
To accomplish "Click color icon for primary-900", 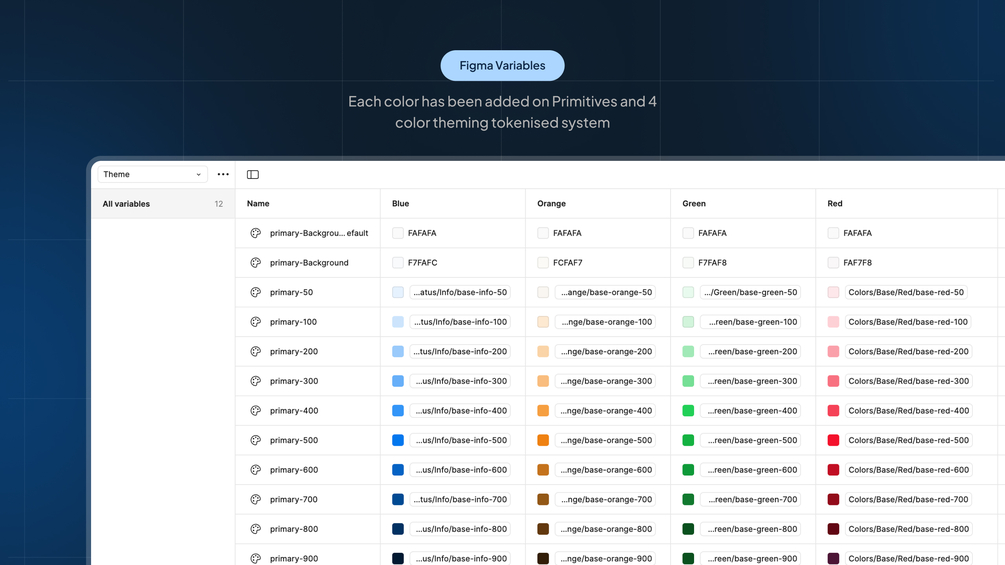I will (x=256, y=559).
